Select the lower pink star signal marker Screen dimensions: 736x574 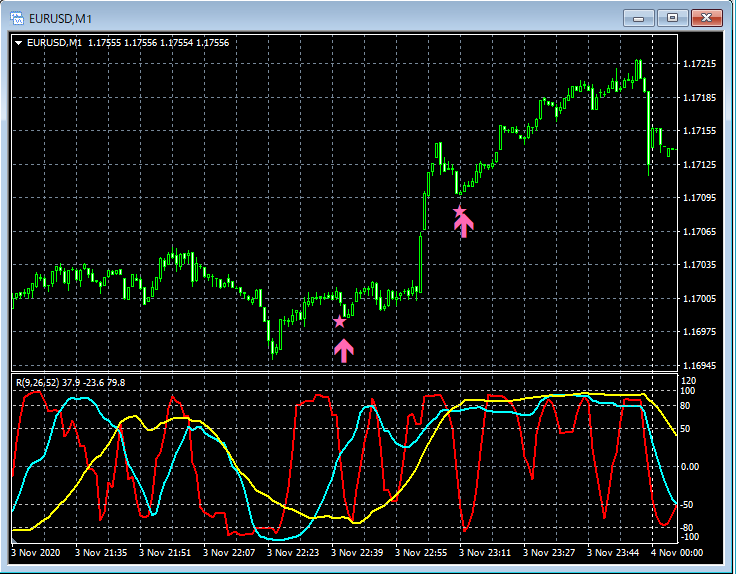coord(339,321)
